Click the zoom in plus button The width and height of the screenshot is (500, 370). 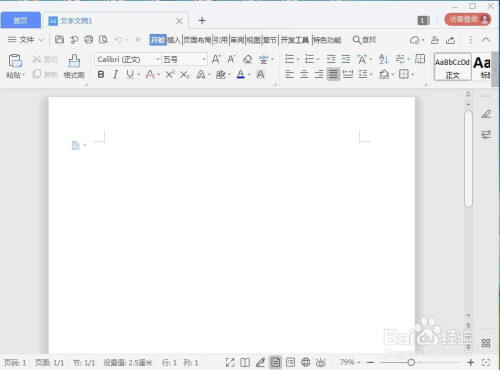click(470, 362)
